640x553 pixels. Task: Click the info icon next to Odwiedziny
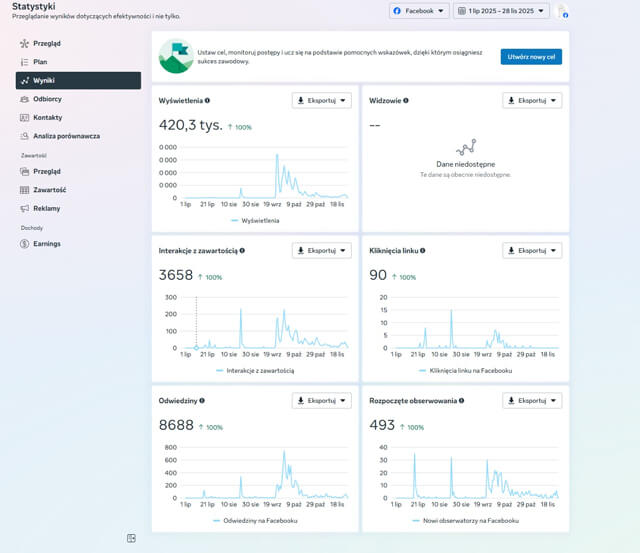202,401
